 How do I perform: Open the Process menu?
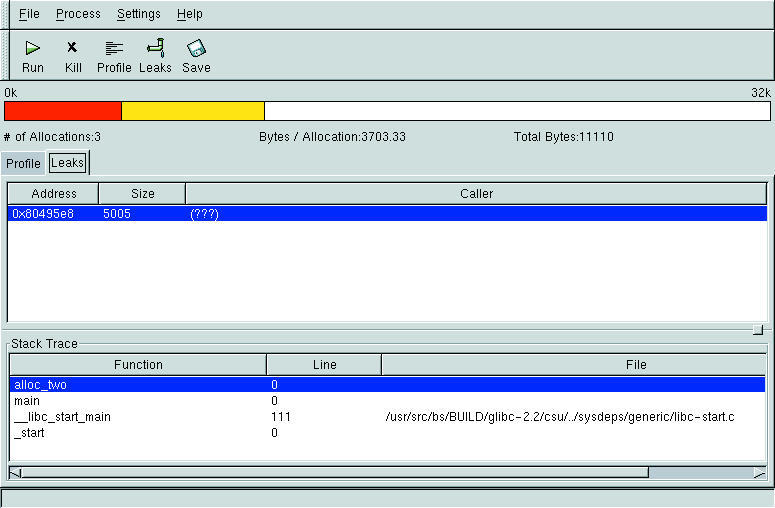click(x=78, y=14)
